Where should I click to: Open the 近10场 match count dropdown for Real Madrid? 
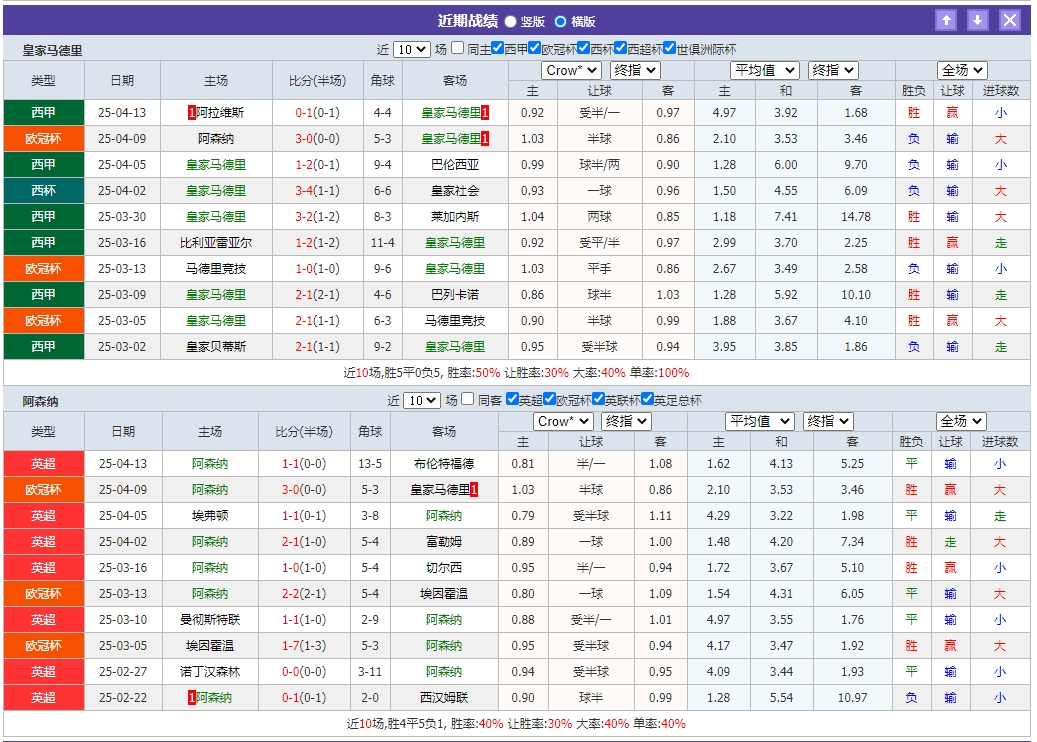pyautogui.click(x=413, y=49)
